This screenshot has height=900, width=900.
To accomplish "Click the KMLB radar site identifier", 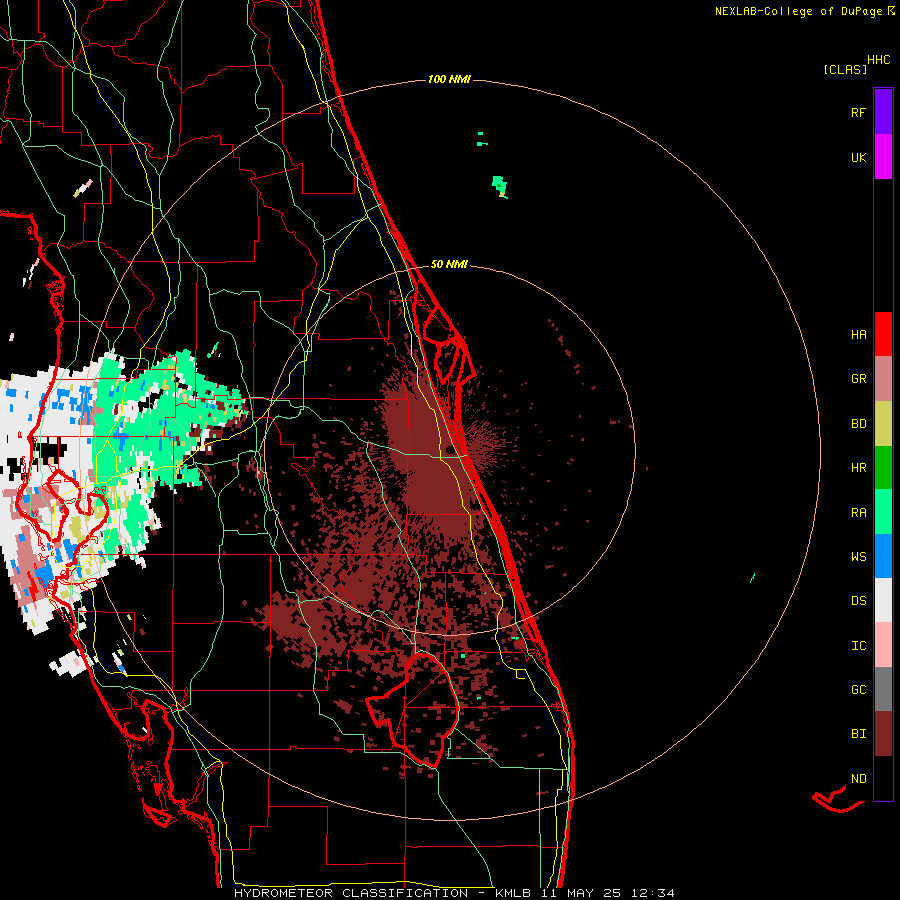I will (x=513, y=893).
